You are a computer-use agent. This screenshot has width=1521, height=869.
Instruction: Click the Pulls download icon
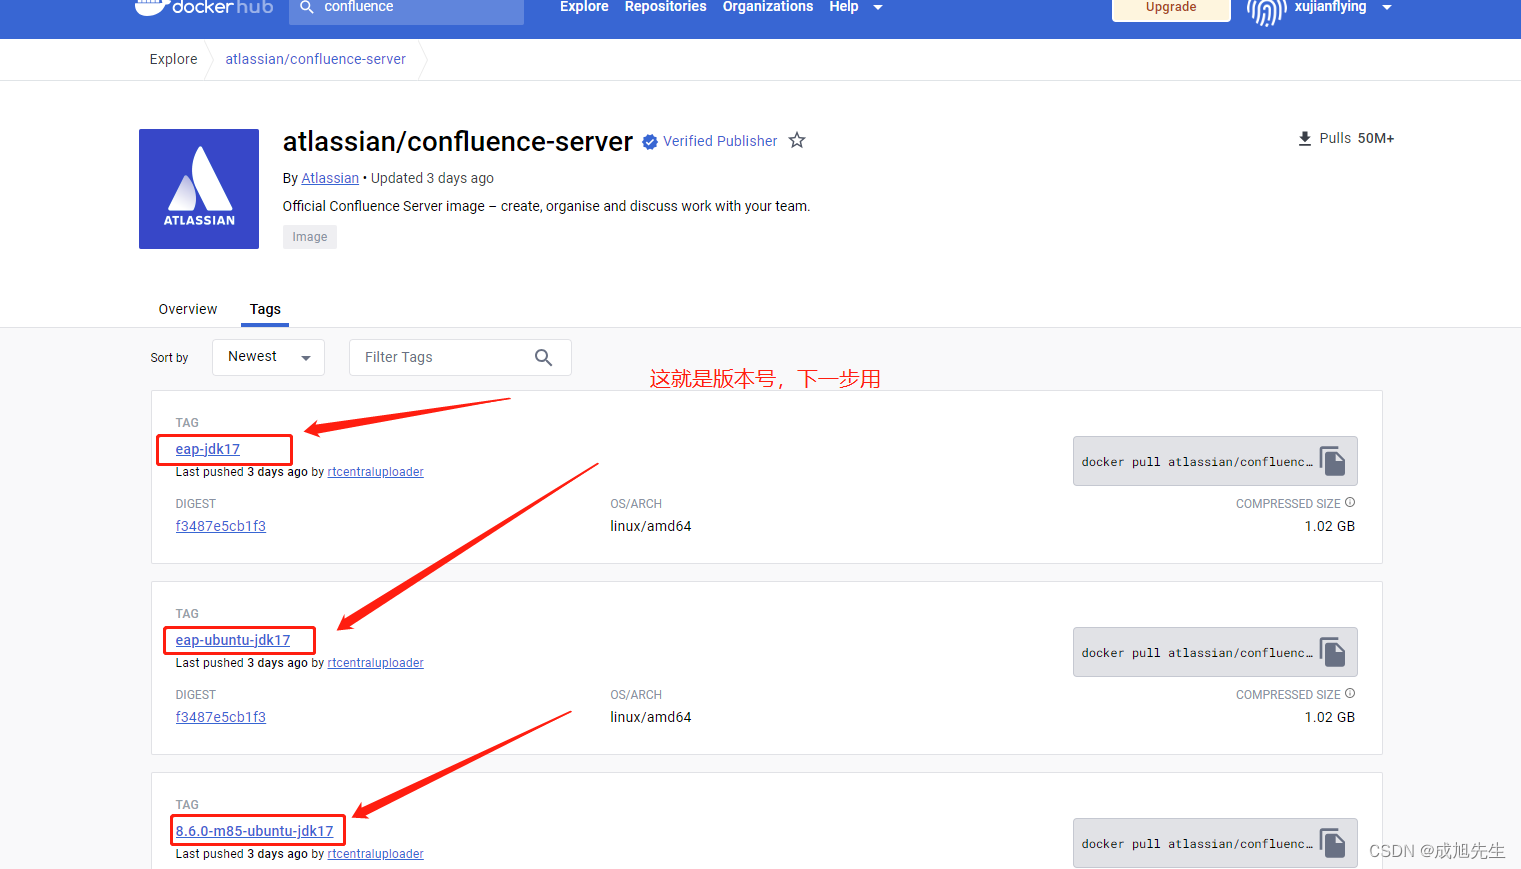click(1305, 139)
